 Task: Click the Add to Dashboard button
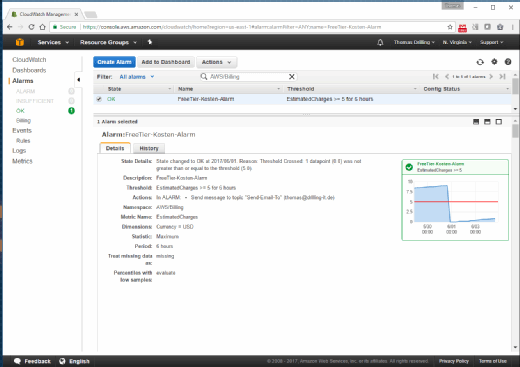tap(166, 62)
